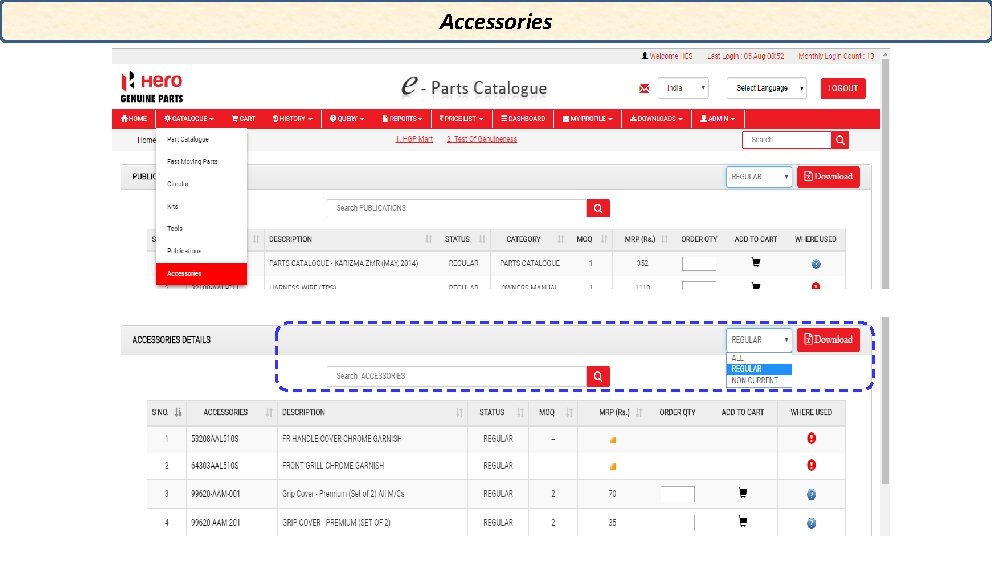The width and height of the screenshot is (992, 567).
Task: Open the CATALOGUE menu
Action: point(189,119)
